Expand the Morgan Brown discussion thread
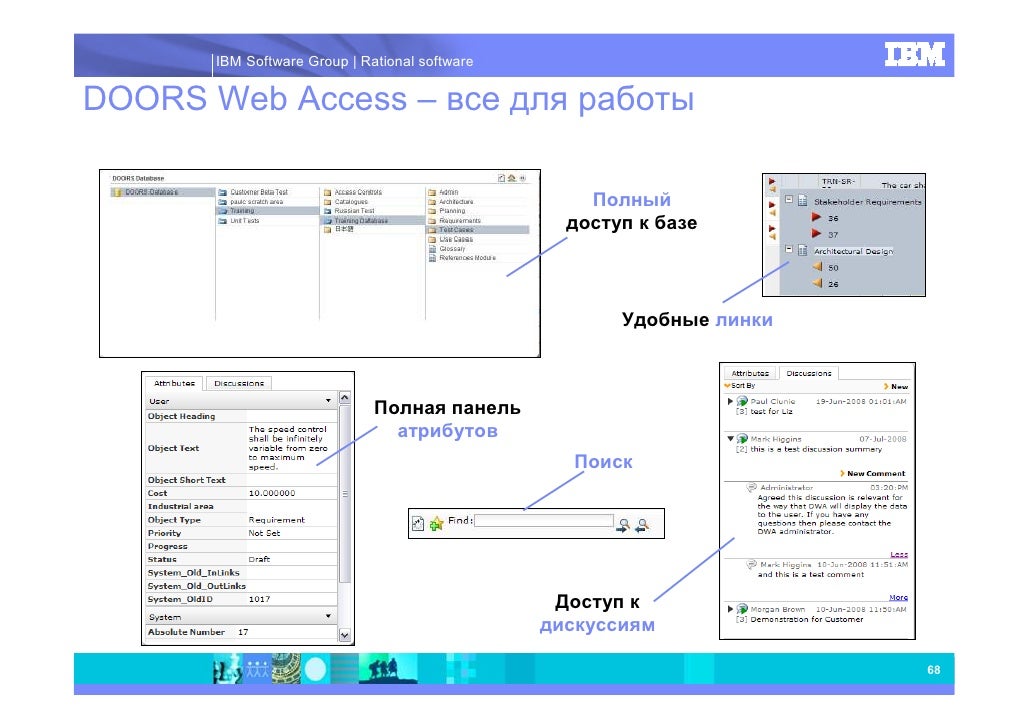The width and height of the screenshot is (1030, 728). pos(730,609)
